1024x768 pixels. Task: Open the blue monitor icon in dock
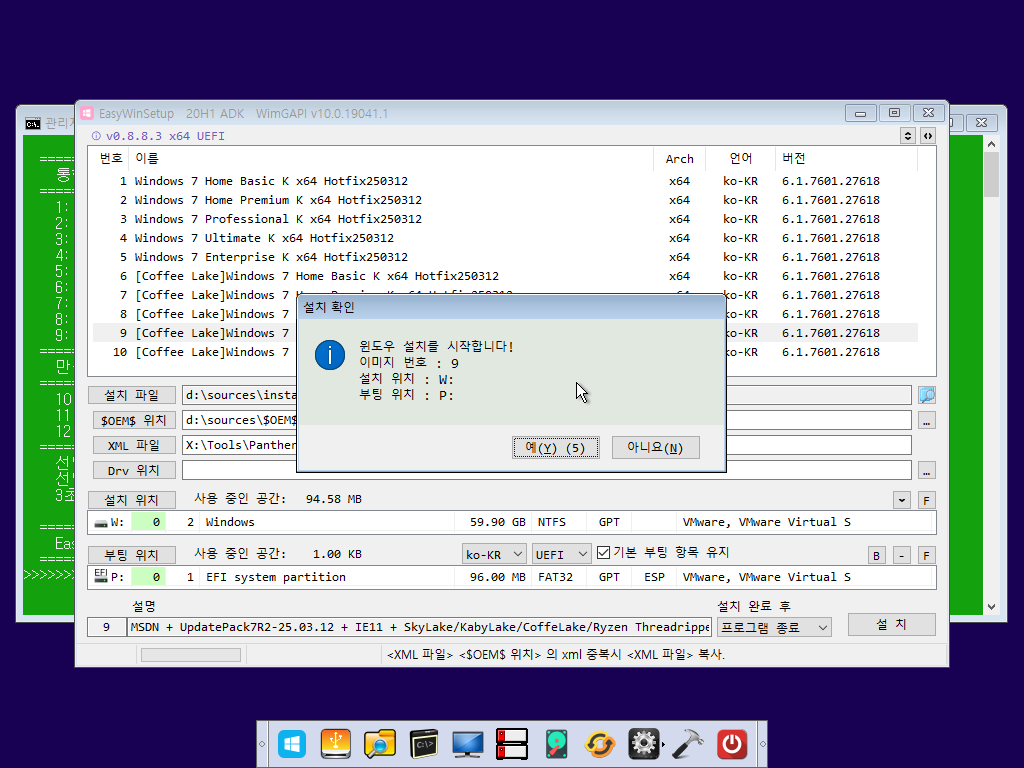[x=468, y=744]
